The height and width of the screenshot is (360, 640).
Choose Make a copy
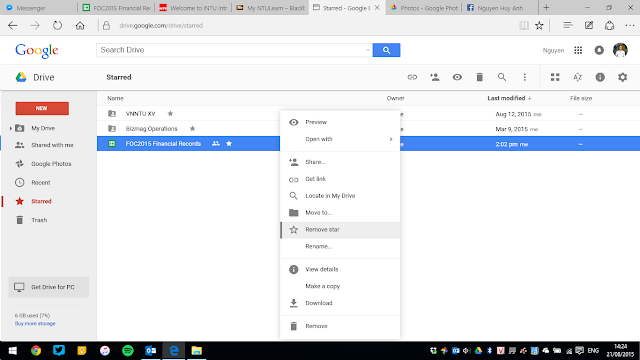pos(340,286)
